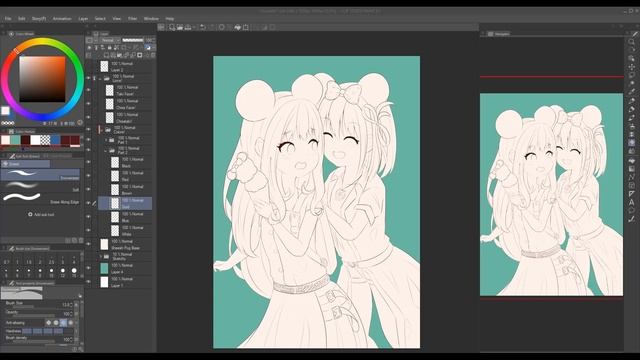The image size is (640, 360).
Task: Pick the transparent checkered swatch
Action: (45, 140)
